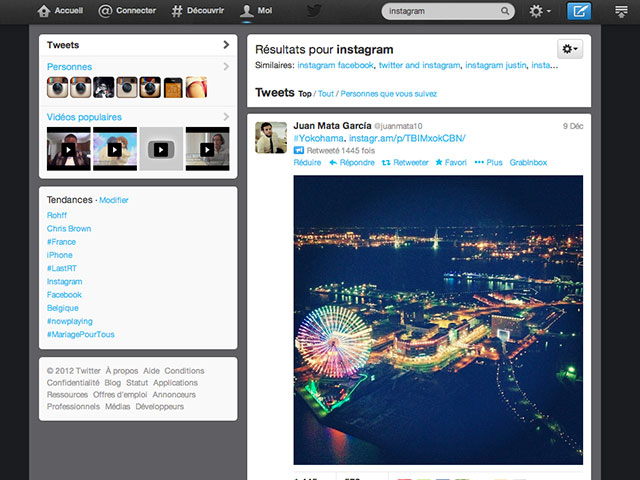Image resolution: width=640 pixels, height=480 pixels.
Task: Click the notification tray icon at far right
Action: pos(621,11)
